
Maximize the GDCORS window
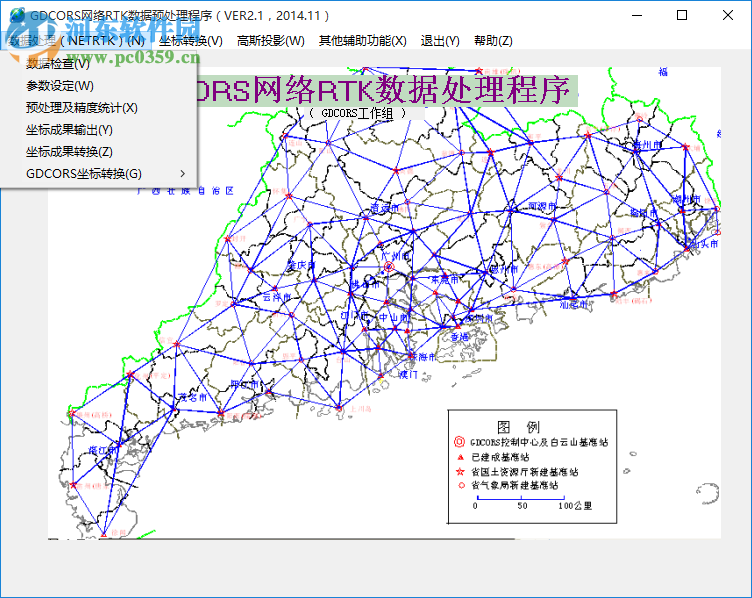click(682, 15)
